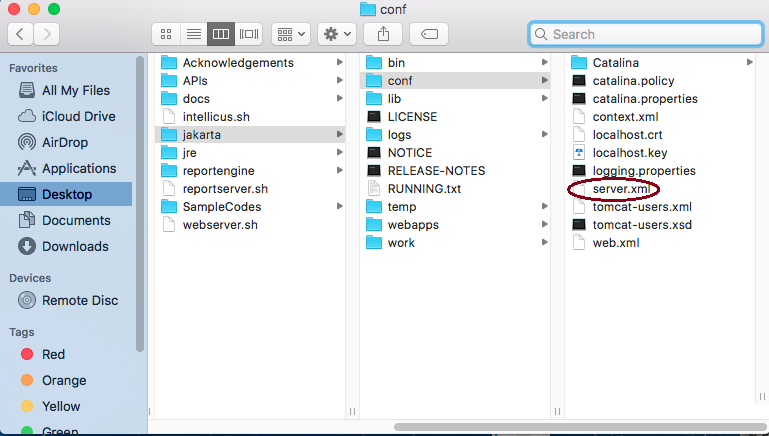The image size is (769, 436).
Task: Select the temp folder
Action: (x=455, y=206)
